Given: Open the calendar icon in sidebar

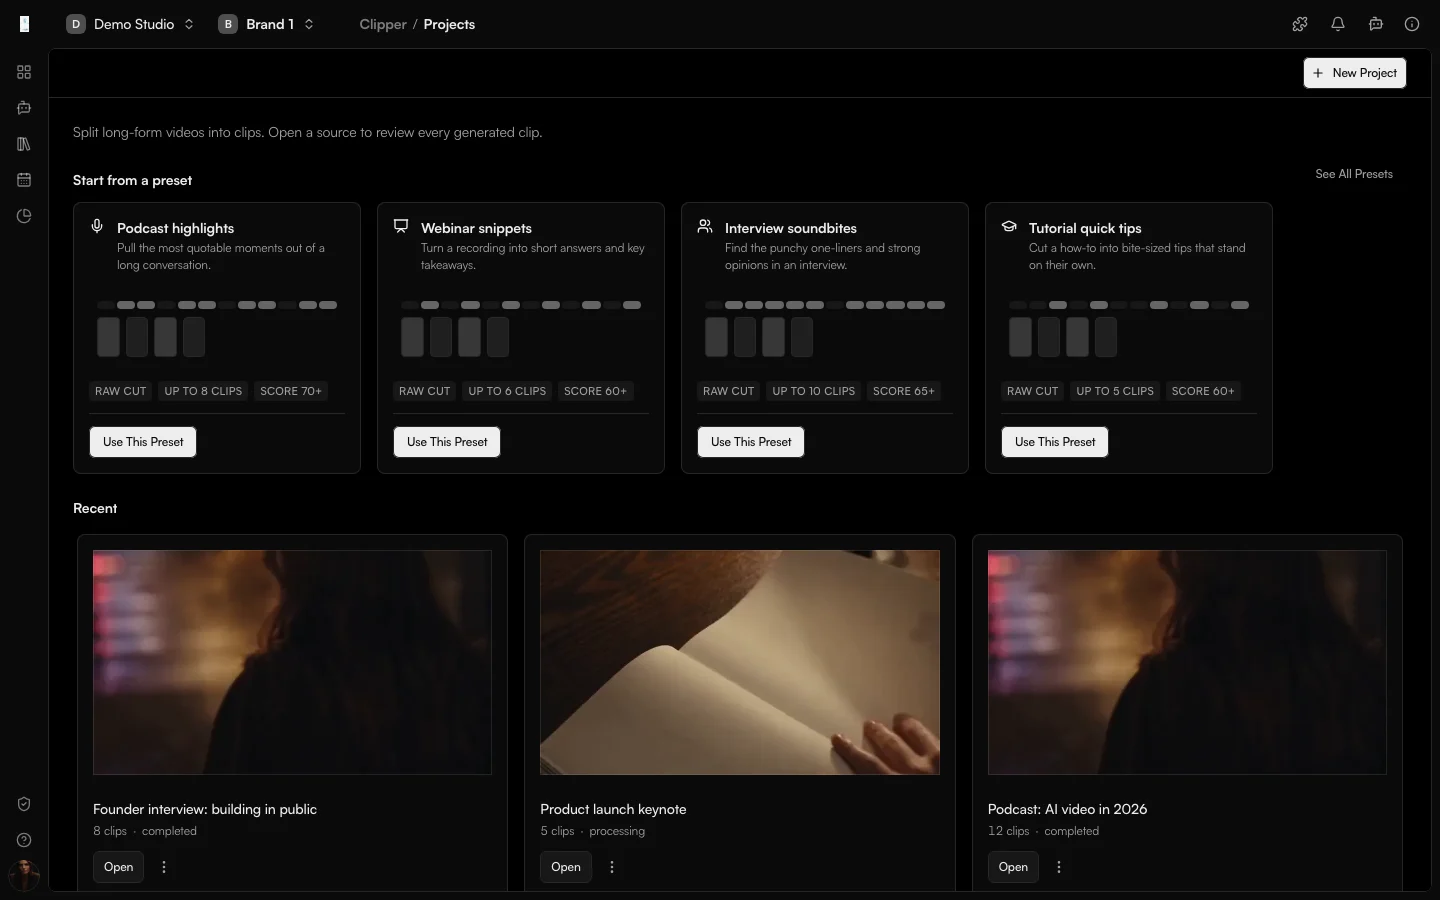Looking at the screenshot, I should click(24, 180).
